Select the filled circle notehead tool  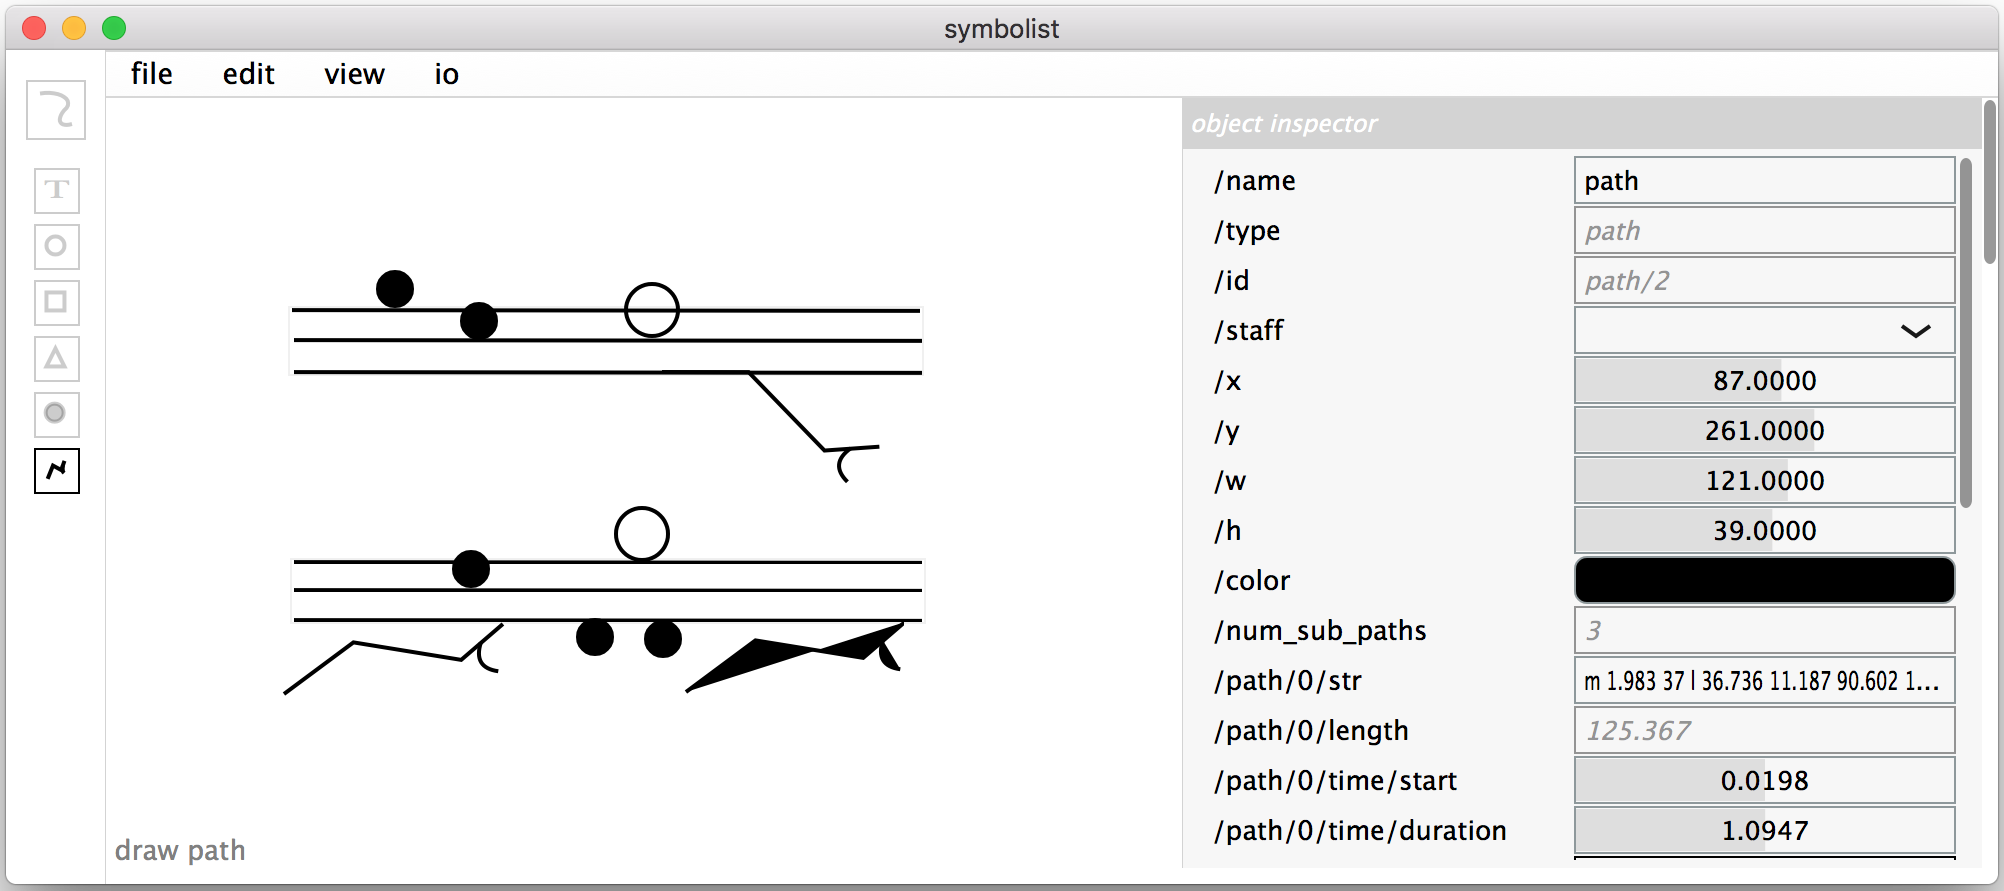click(56, 414)
